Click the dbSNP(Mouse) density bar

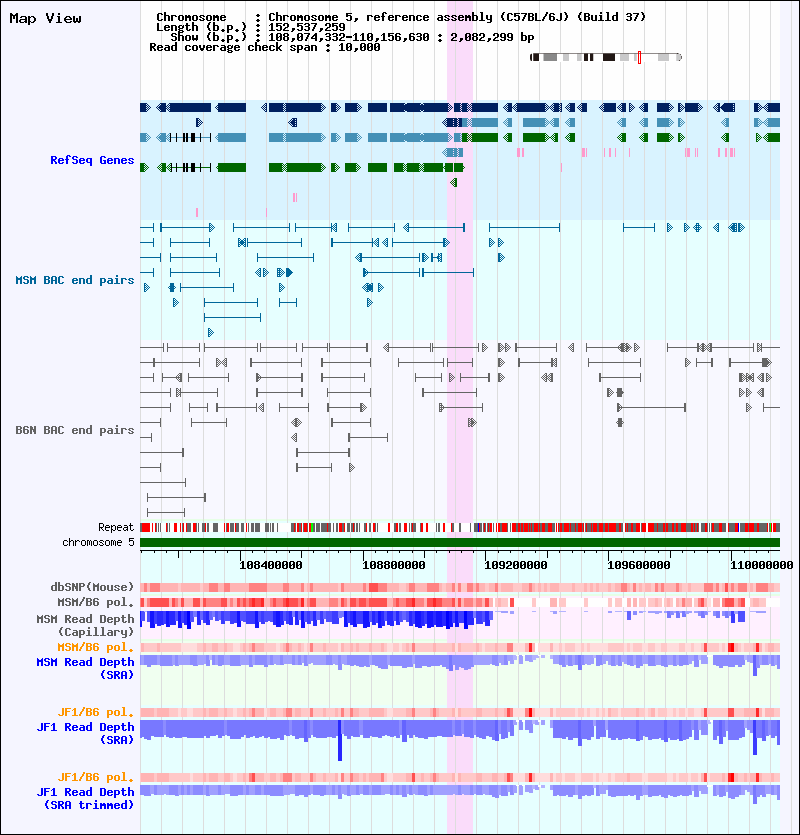pos(460,587)
